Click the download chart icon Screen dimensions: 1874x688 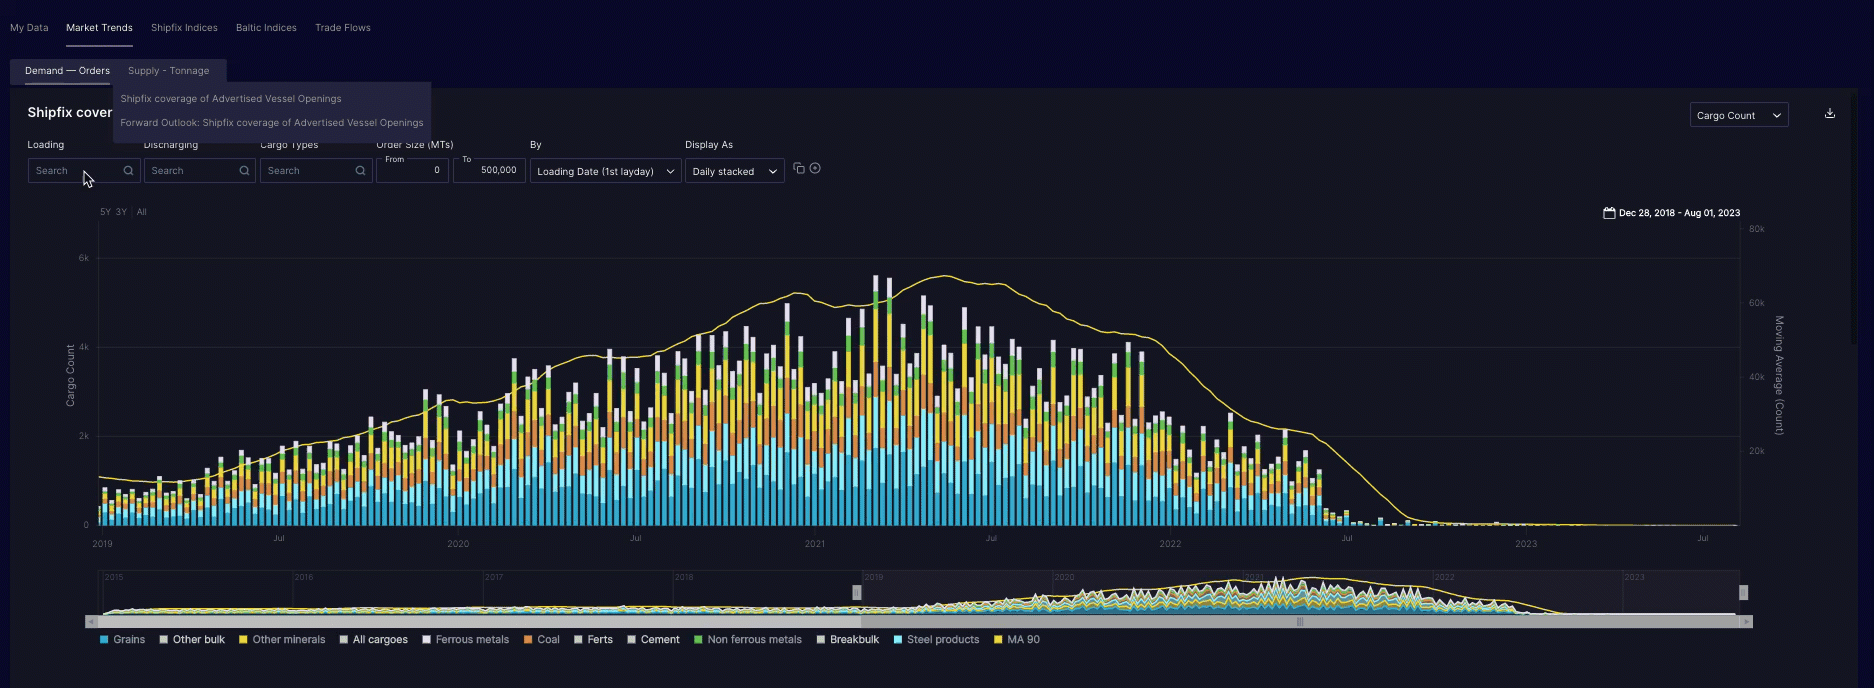coord(1829,114)
